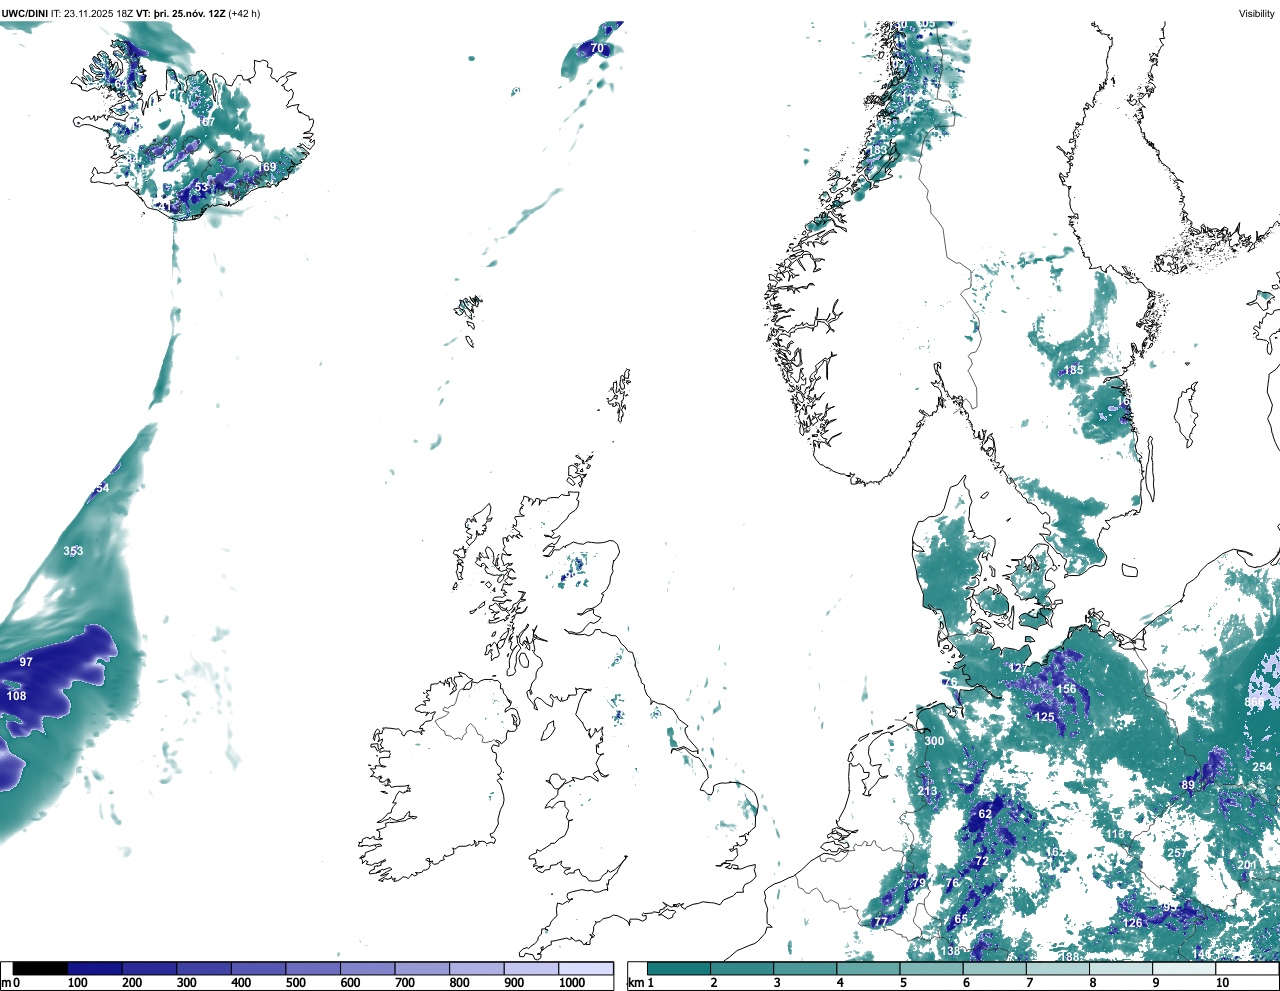Click the "1000" tick label in the legend

pyautogui.click(x=572, y=983)
